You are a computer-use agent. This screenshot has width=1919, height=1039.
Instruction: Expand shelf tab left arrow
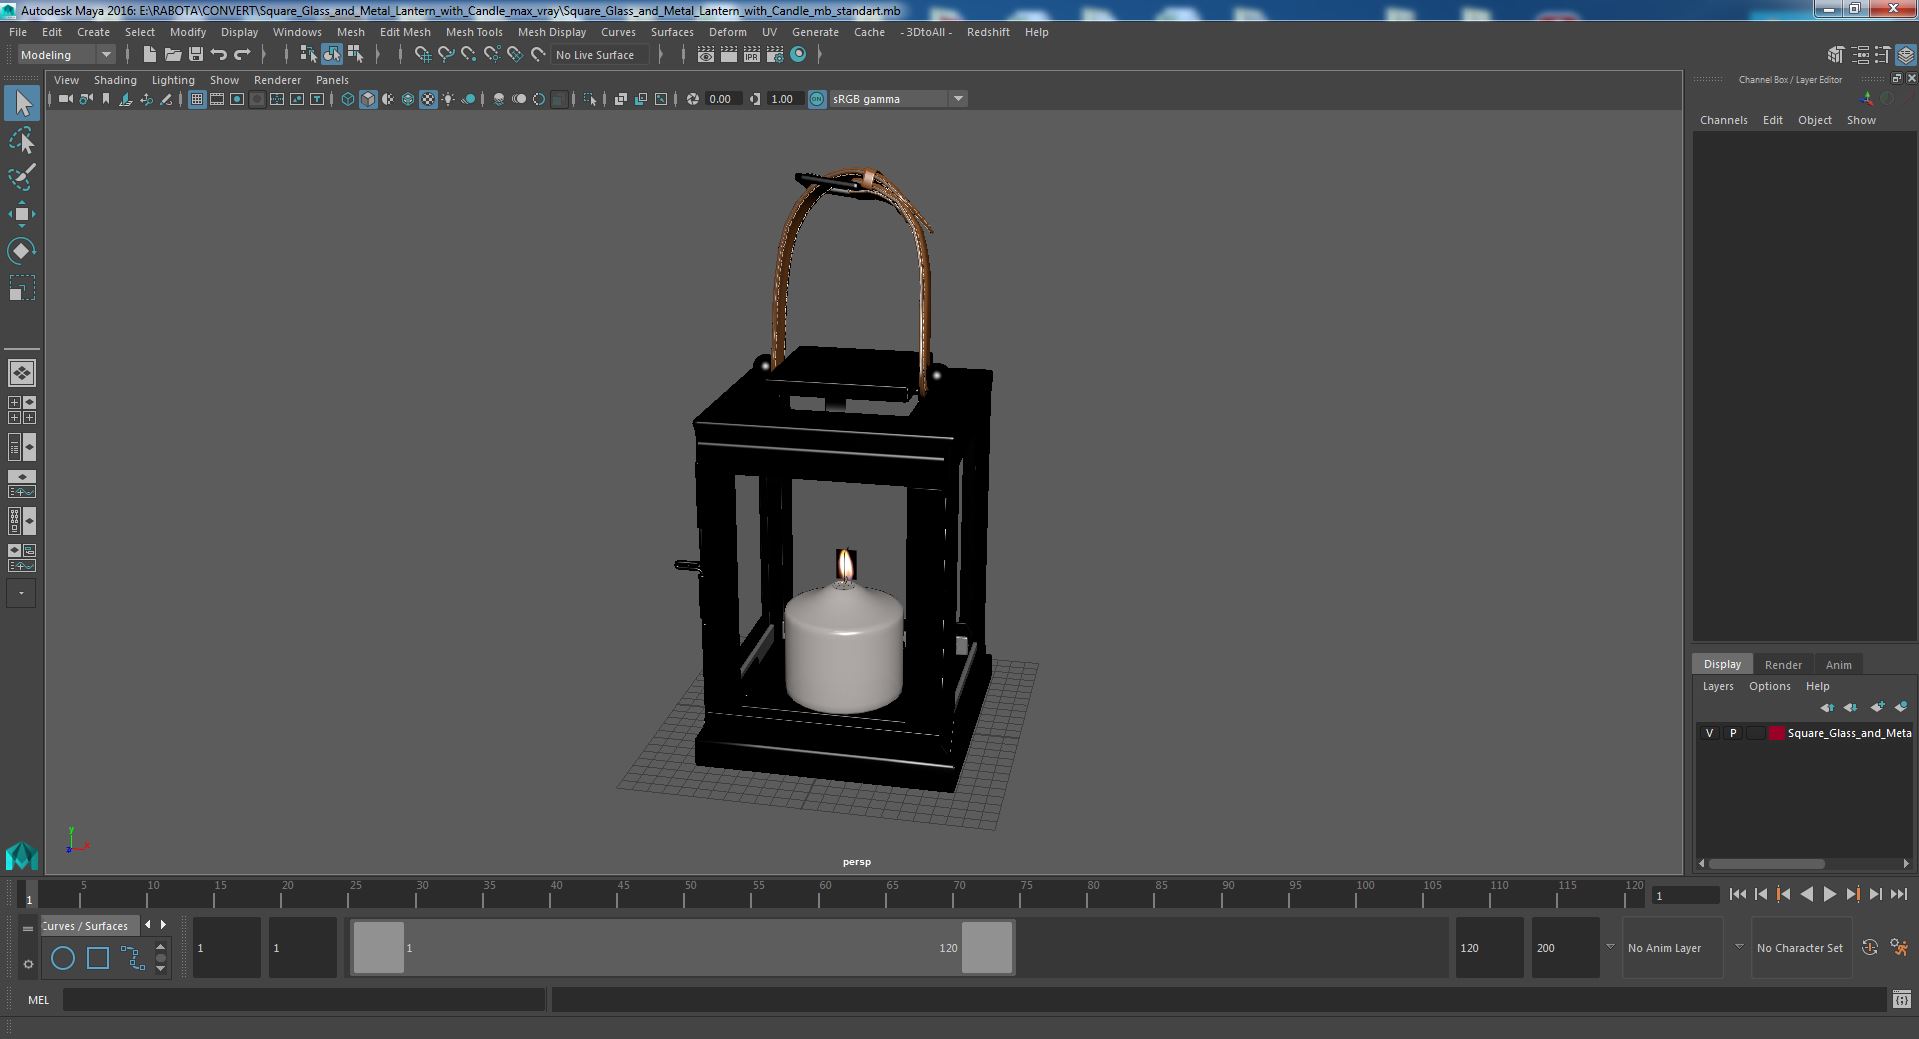148,925
